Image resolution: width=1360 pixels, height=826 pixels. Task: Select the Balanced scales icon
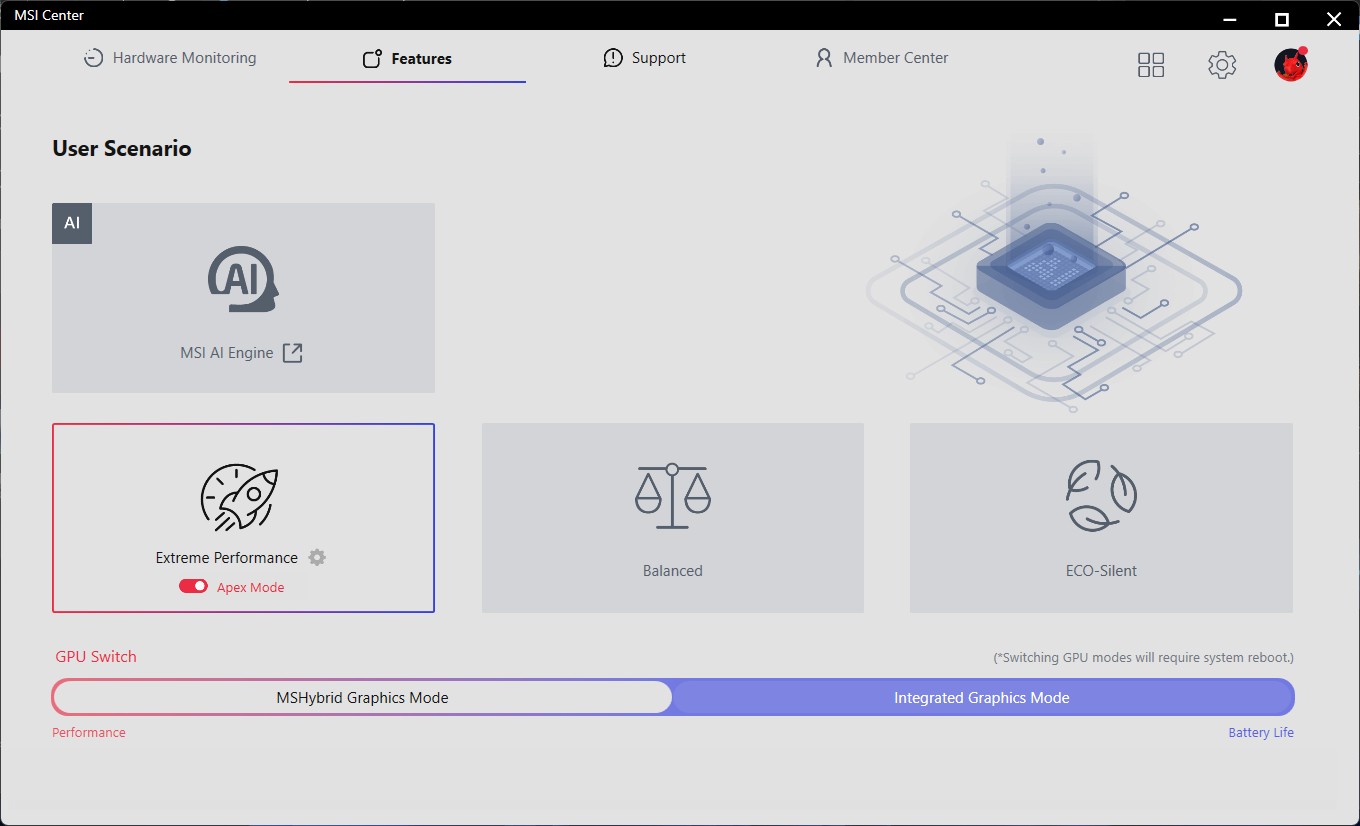point(673,496)
